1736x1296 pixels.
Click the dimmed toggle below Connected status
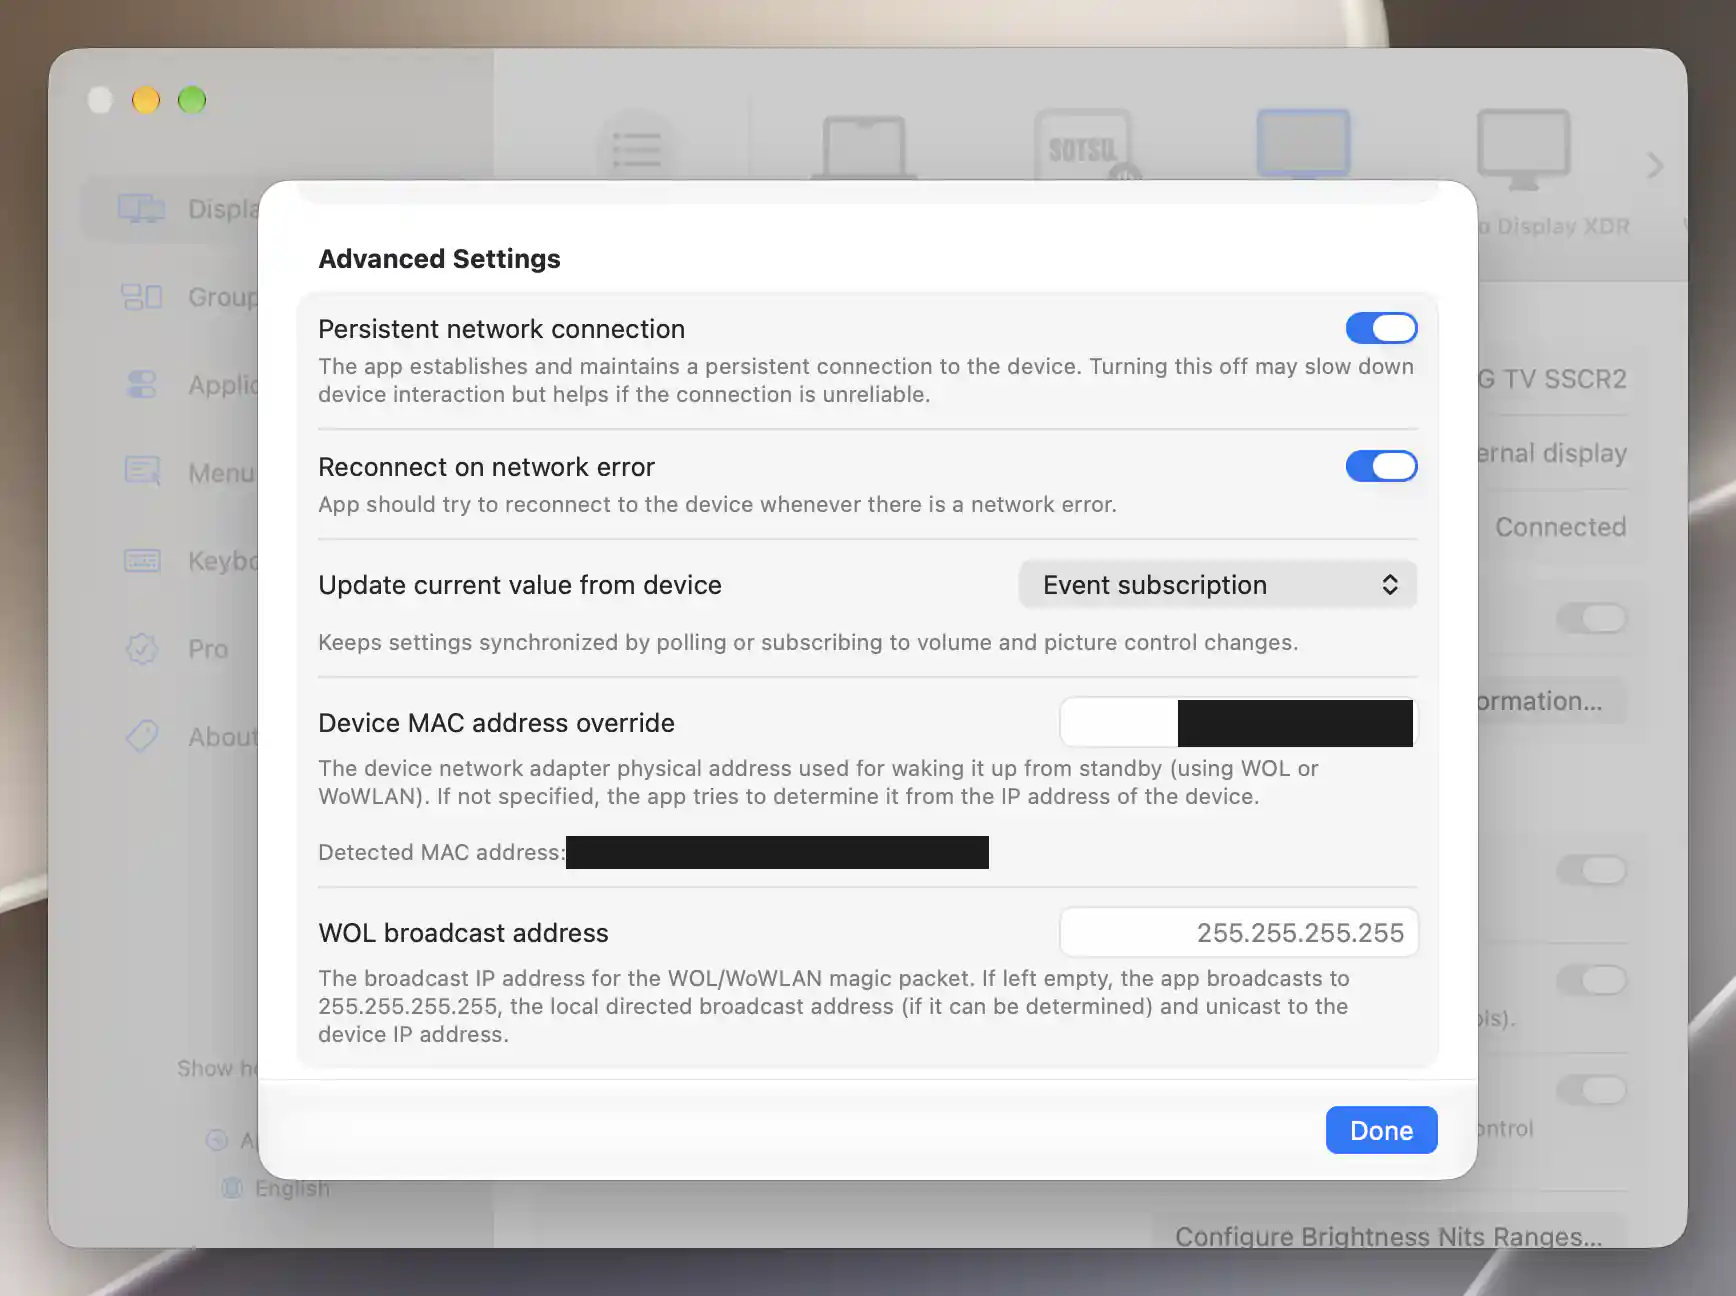(x=1592, y=618)
